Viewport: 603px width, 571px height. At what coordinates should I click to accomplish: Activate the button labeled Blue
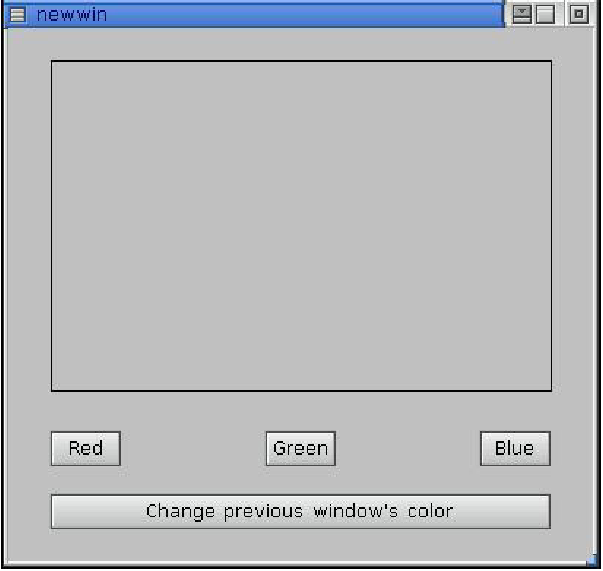coord(515,448)
